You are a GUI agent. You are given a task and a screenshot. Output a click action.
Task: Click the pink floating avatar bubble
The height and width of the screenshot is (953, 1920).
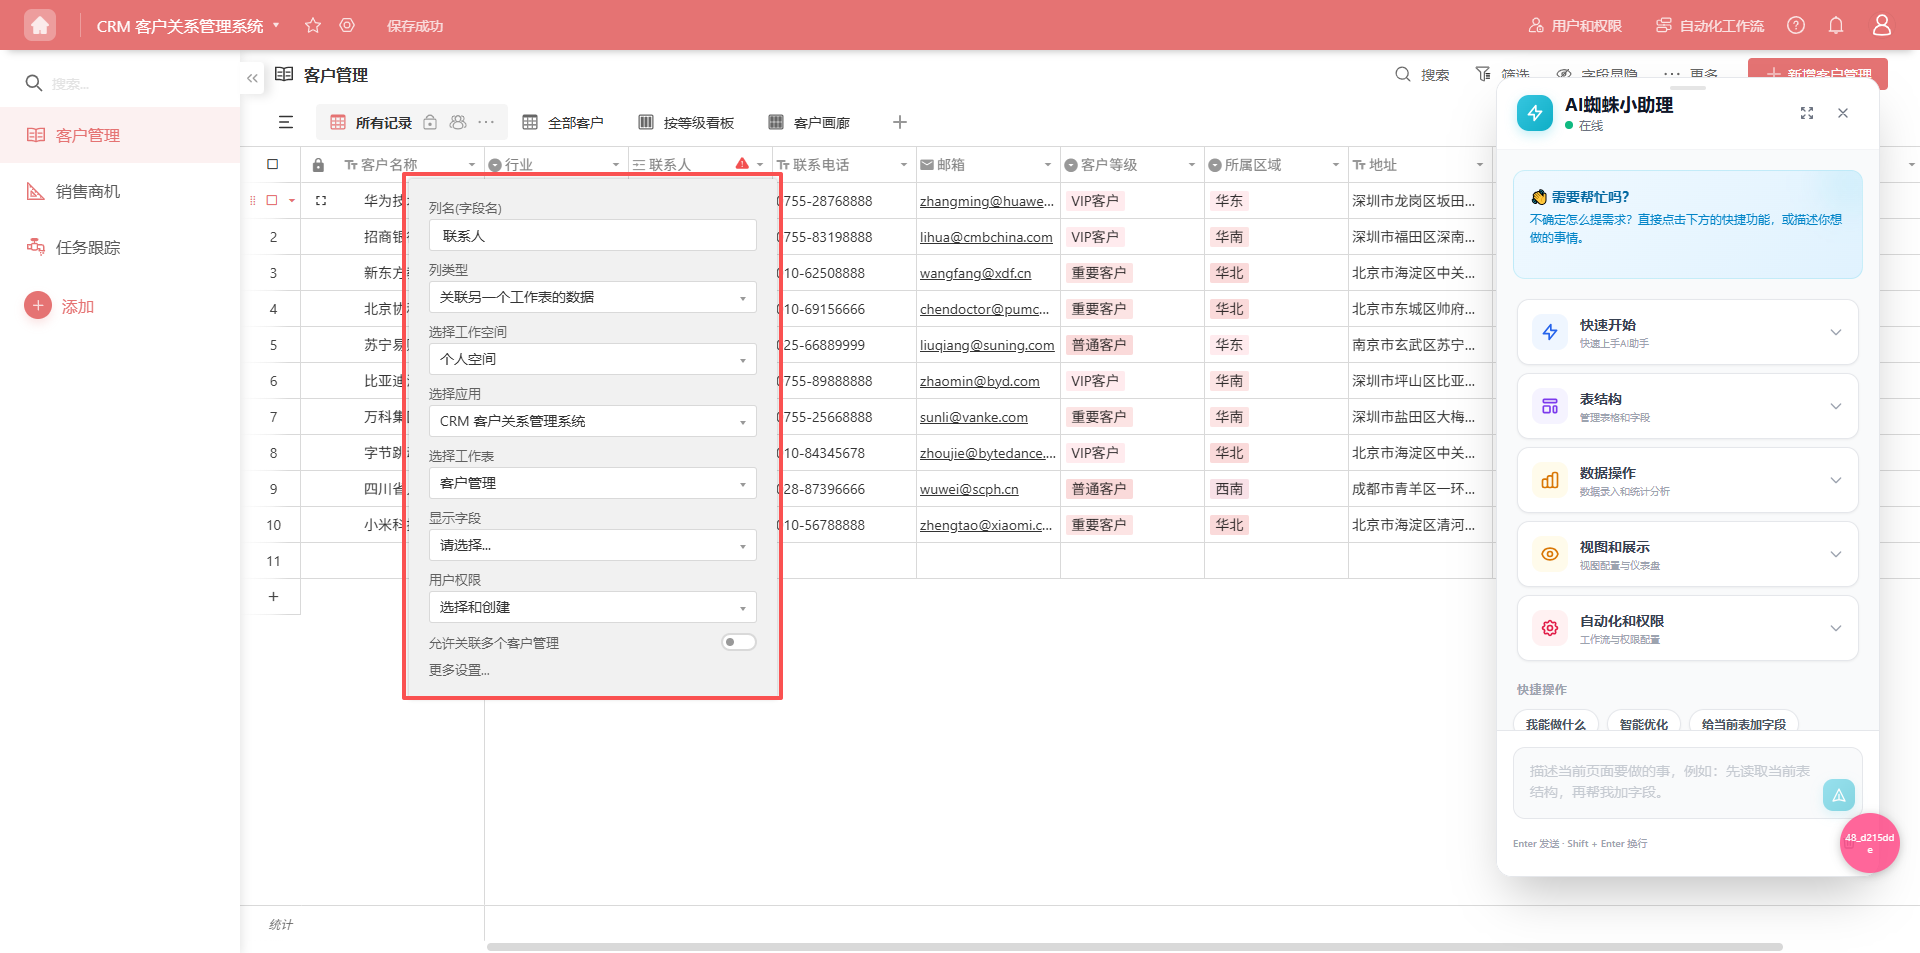pyautogui.click(x=1870, y=843)
